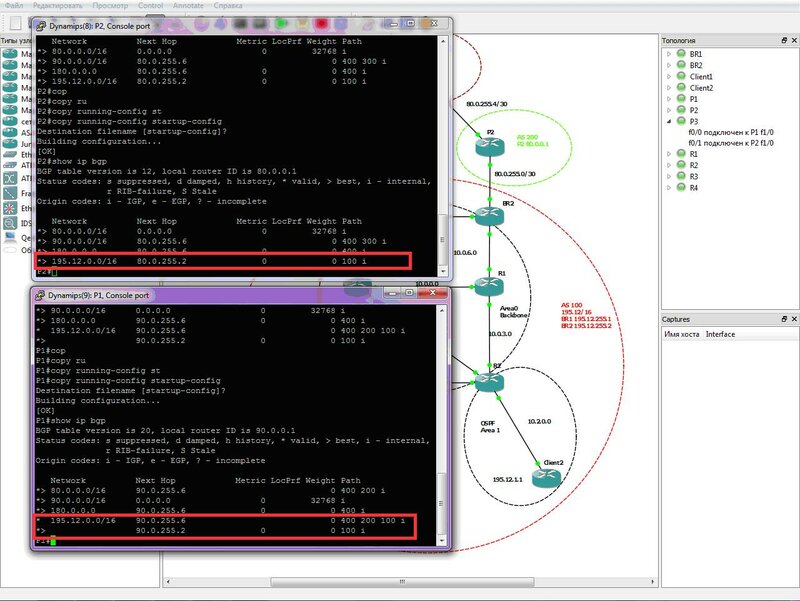Select R4 in the topology list

(x=694, y=187)
